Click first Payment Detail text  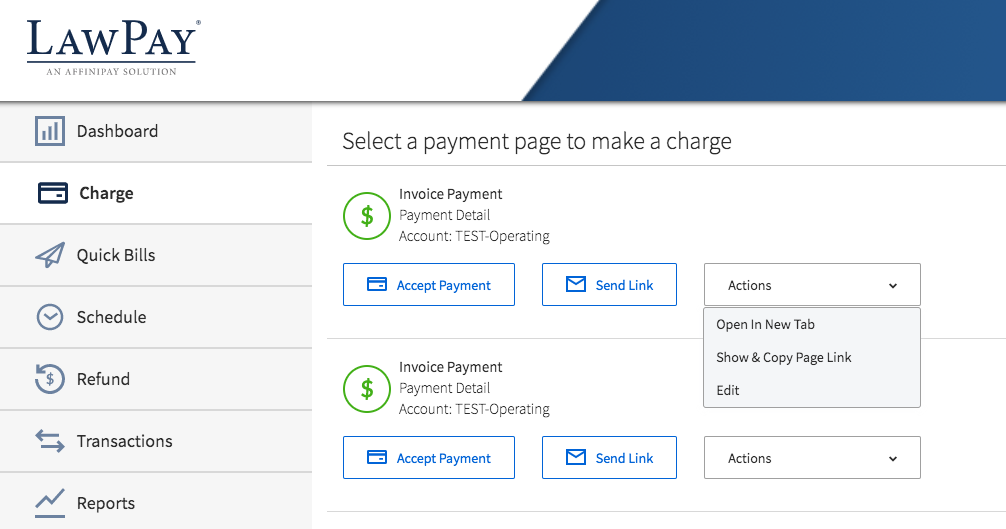pos(444,215)
